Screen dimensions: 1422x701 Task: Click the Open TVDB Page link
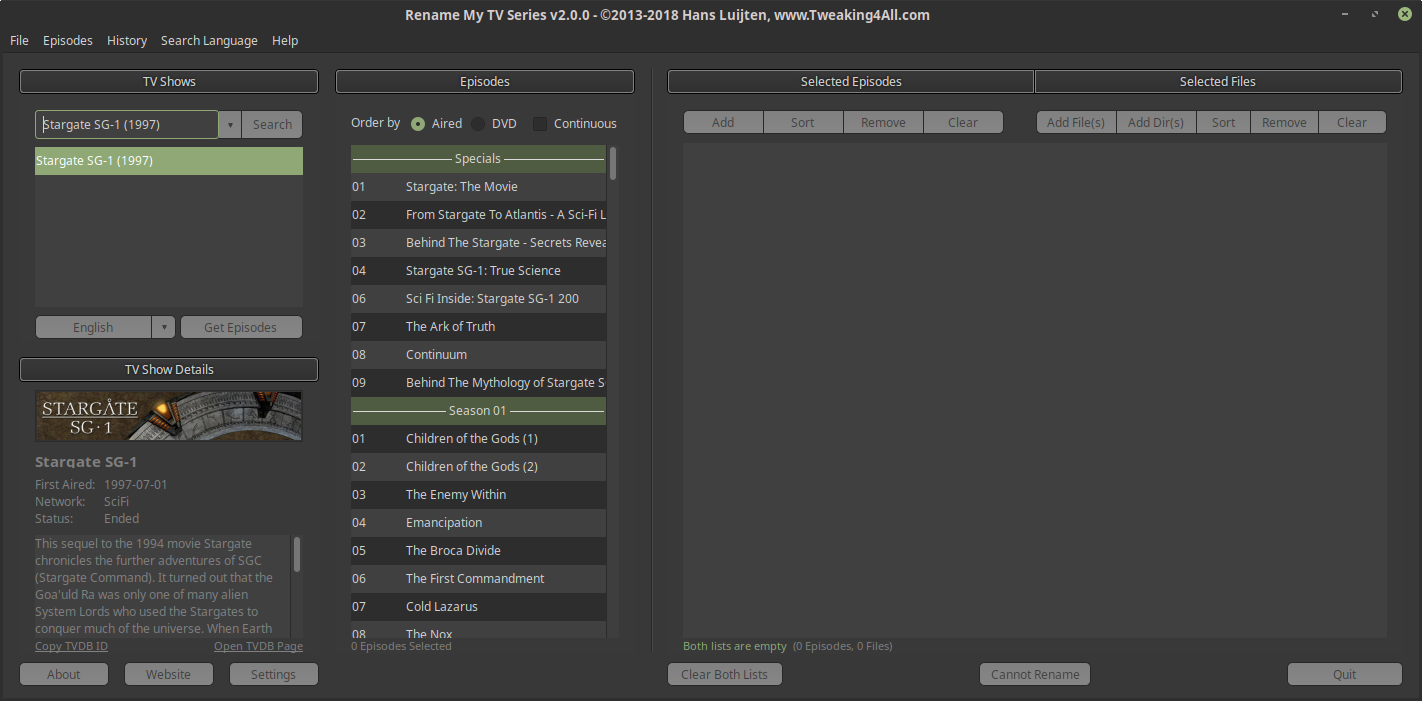pos(258,646)
